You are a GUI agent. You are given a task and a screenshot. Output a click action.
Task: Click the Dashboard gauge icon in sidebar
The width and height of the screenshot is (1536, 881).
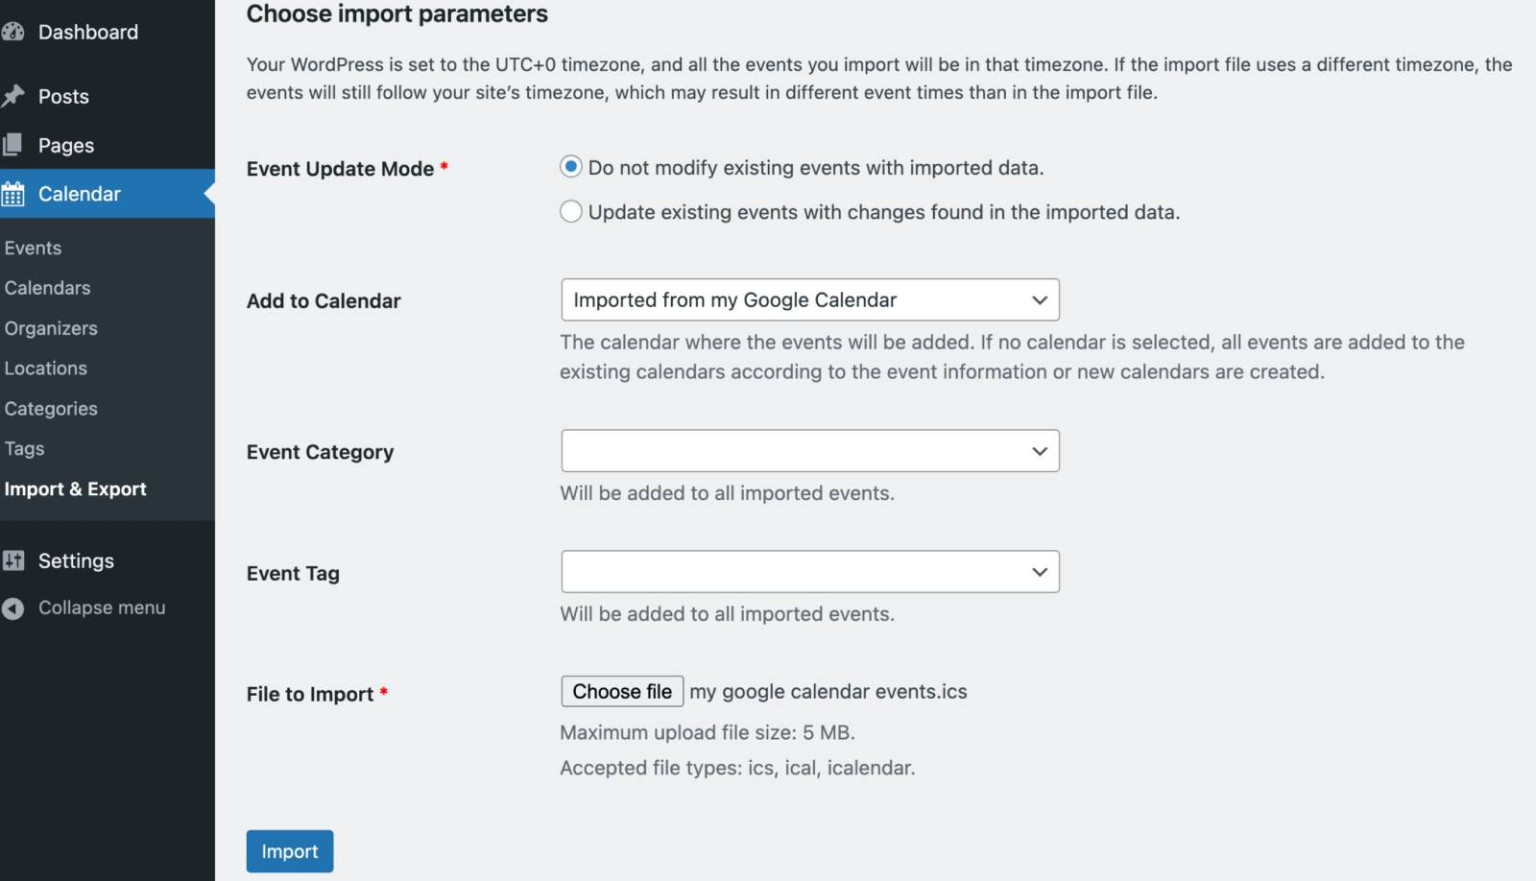point(14,31)
